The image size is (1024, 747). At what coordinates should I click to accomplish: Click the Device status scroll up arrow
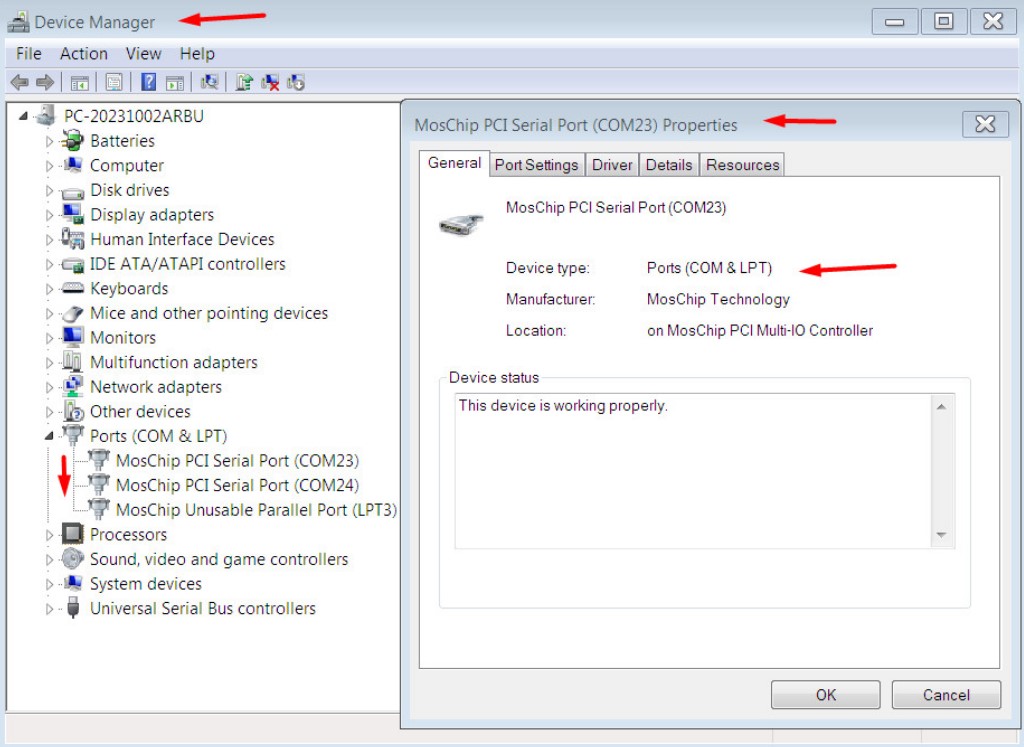point(941,406)
